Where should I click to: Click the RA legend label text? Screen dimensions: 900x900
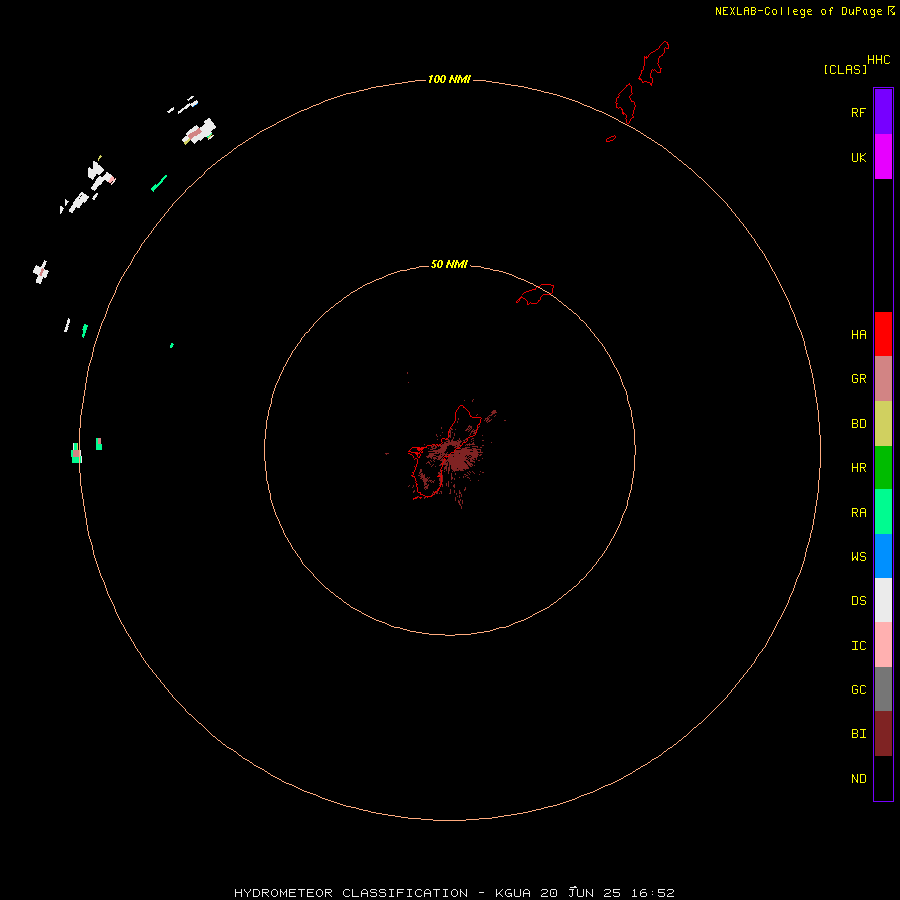click(x=859, y=513)
